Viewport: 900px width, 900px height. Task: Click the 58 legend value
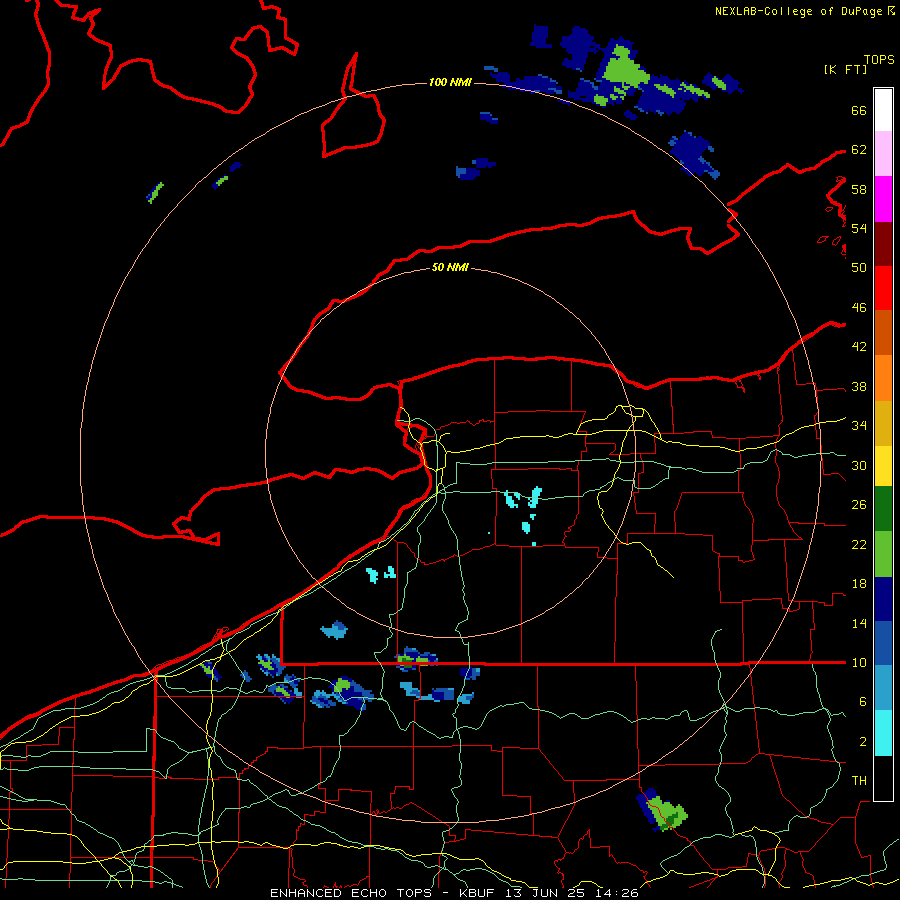coord(859,189)
